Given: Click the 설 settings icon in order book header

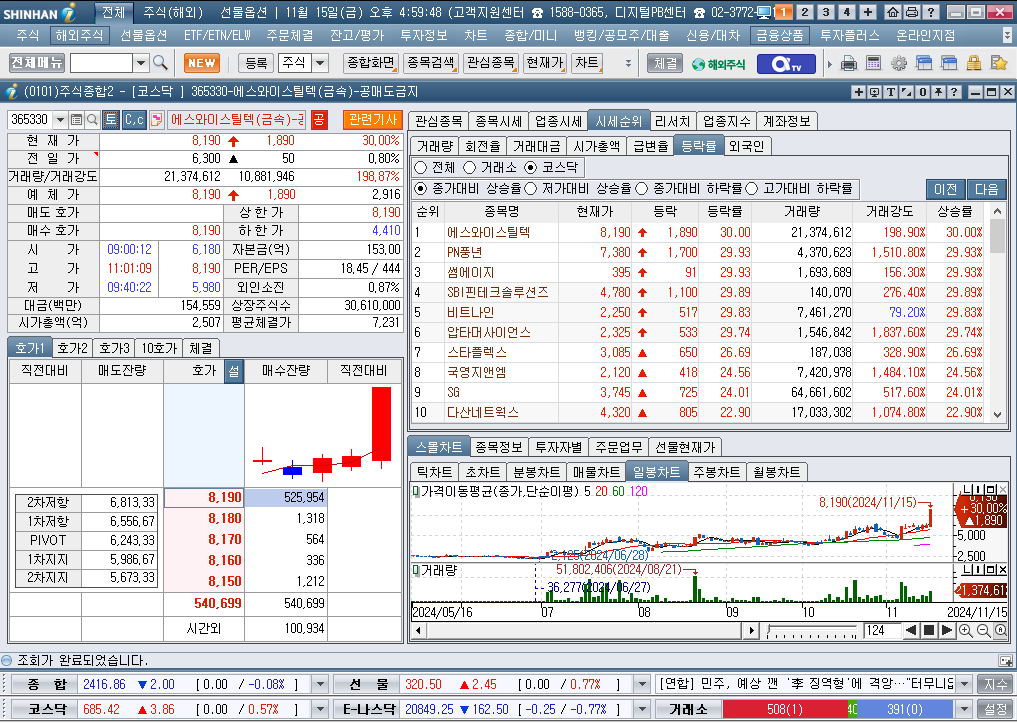Looking at the screenshot, I should (233, 371).
